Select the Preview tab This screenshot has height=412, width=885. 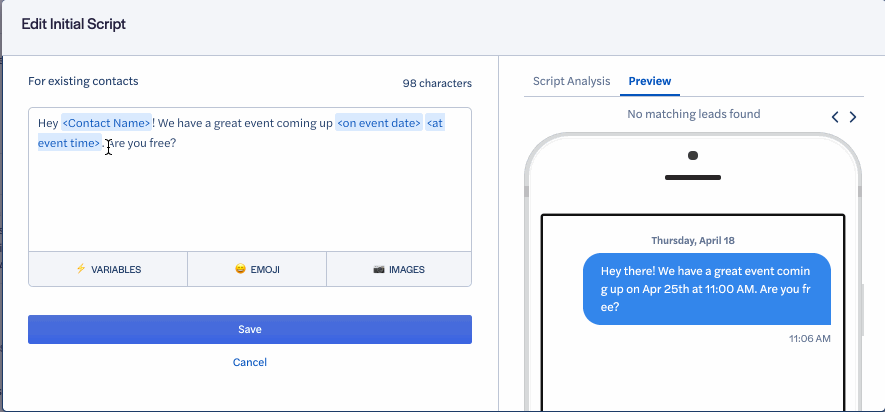(650, 81)
